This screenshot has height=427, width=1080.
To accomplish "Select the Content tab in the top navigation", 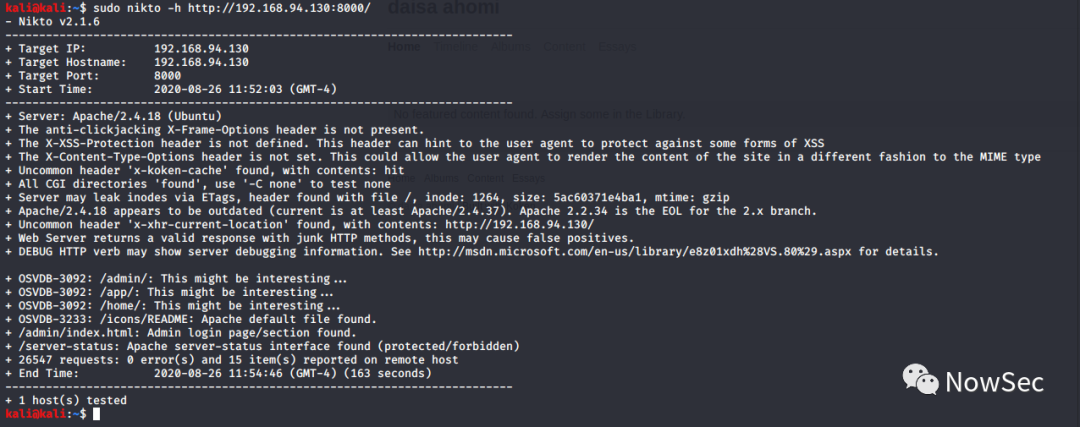I will point(564,47).
